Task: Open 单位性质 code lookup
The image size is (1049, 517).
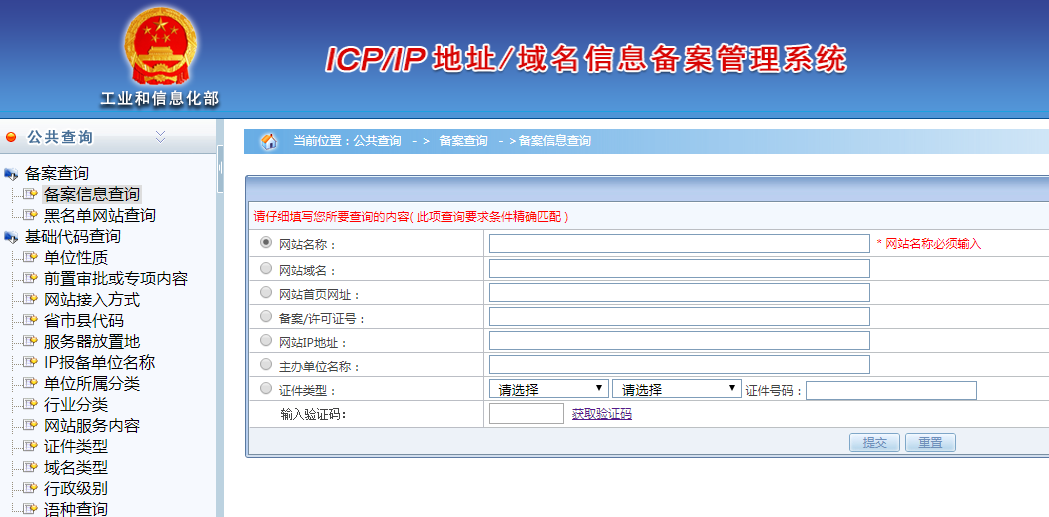Action: click(x=76, y=257)
